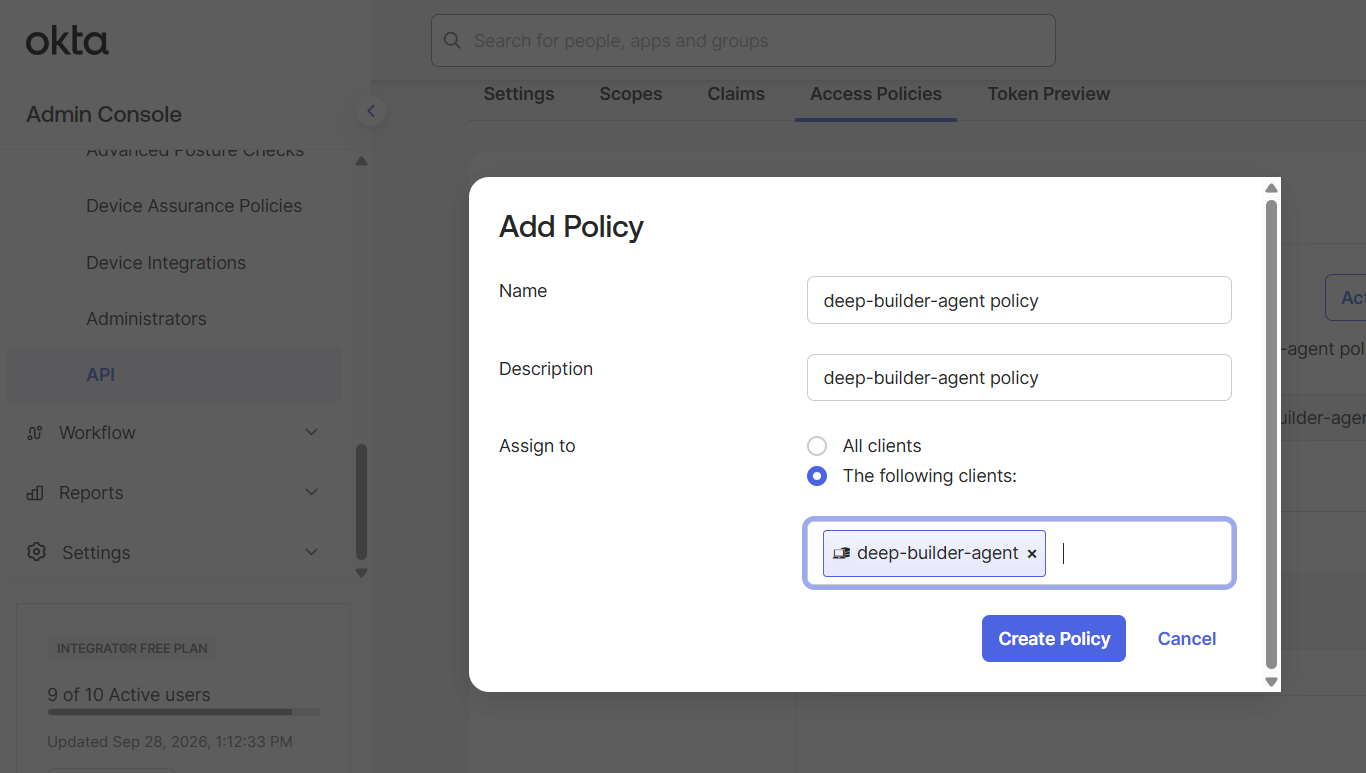
Task: Click the active users progress bar
Action: point(184,712)
